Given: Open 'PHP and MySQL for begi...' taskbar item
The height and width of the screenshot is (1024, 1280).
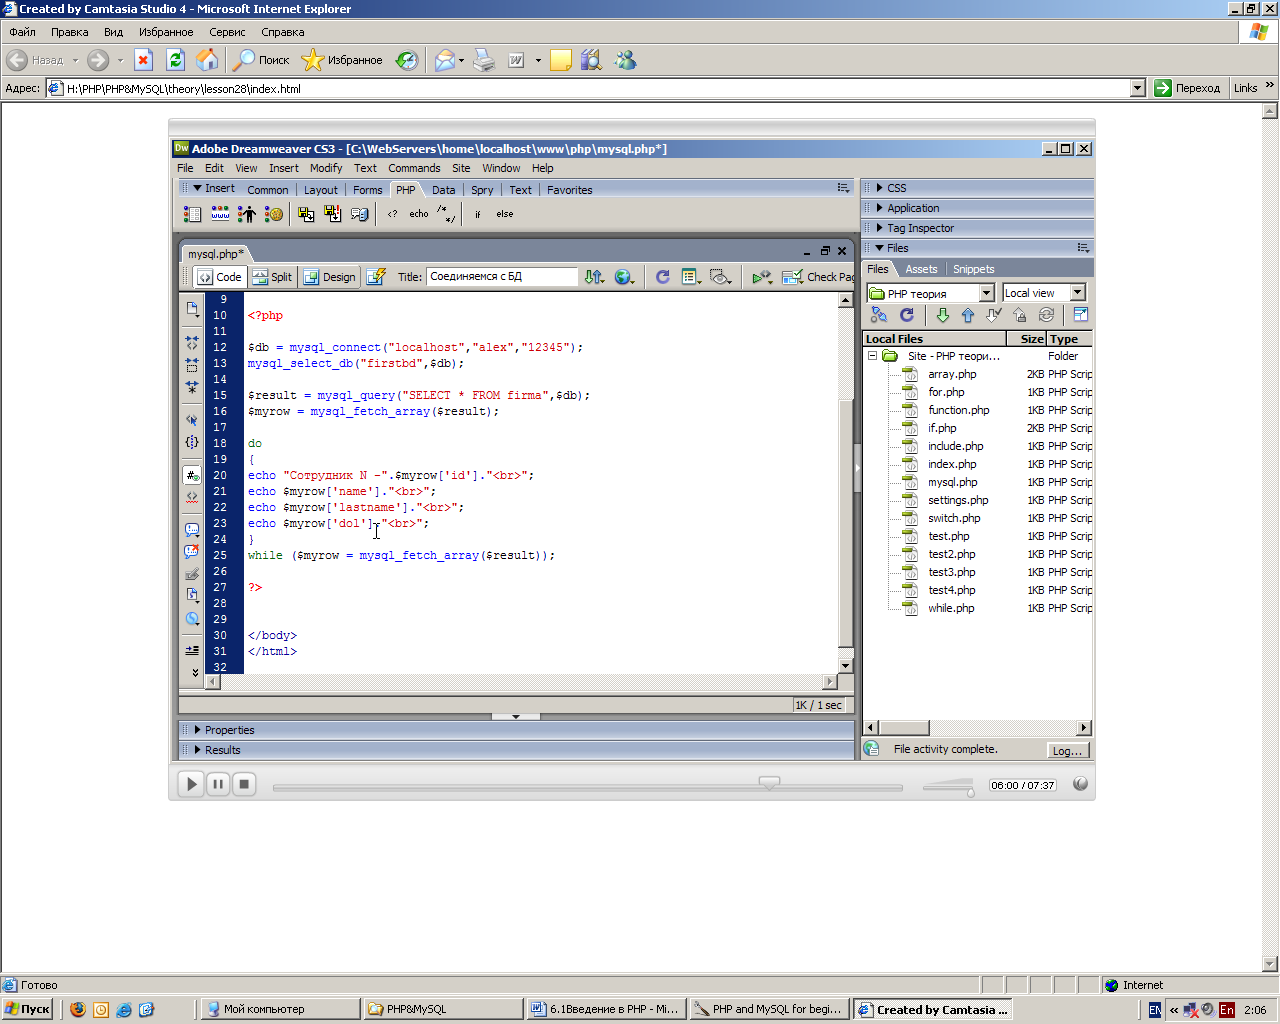Looking at the screenshot, I should [x=769, y=1009].
